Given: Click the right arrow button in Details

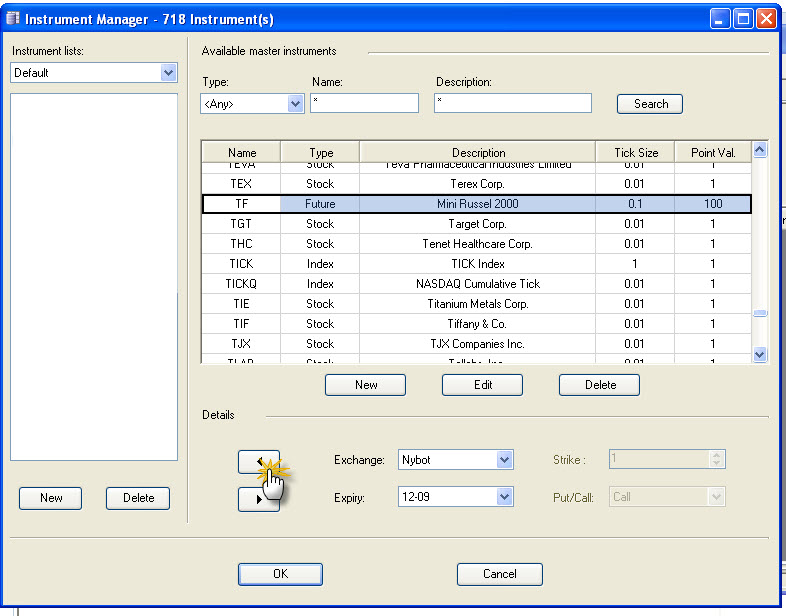Looking at the screenshot, I should pyautogui.click(x=258, y=500).
